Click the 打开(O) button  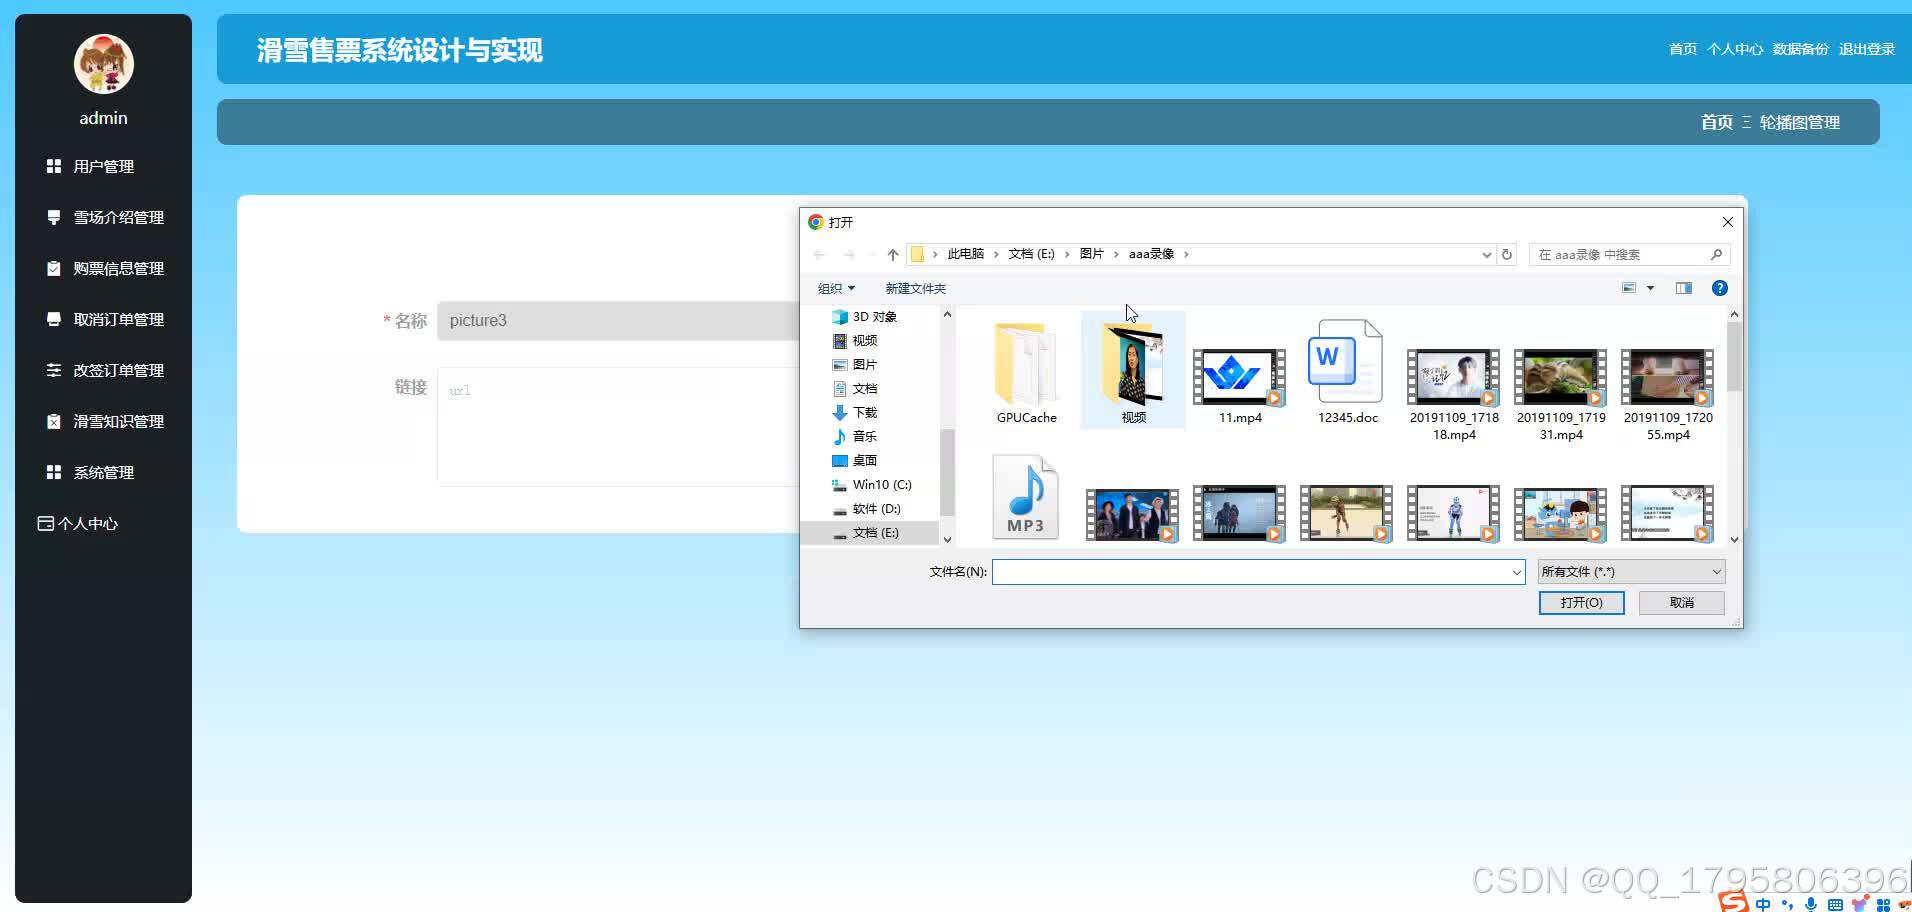tap(1581, 603)
